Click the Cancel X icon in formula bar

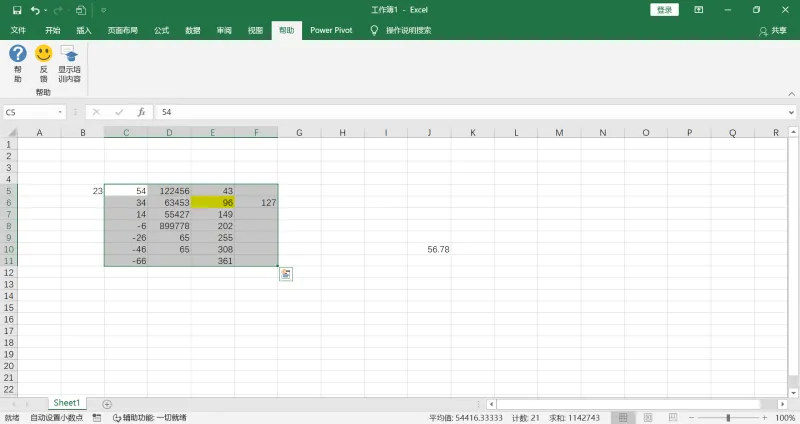click(96, 112)
